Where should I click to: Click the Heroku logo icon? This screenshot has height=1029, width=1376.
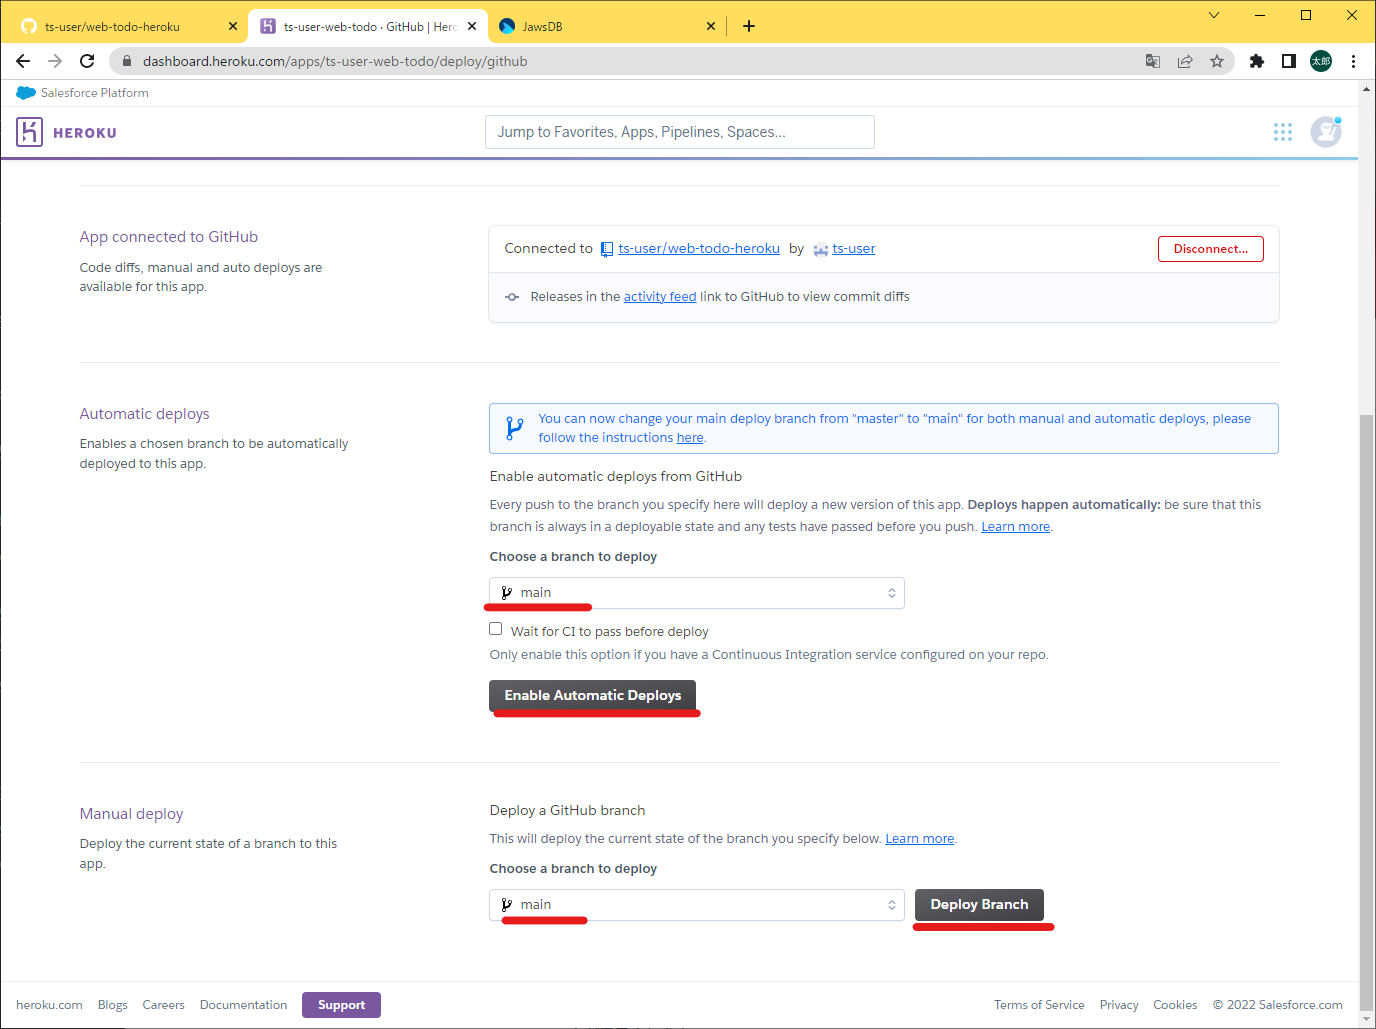click(29, 132)
